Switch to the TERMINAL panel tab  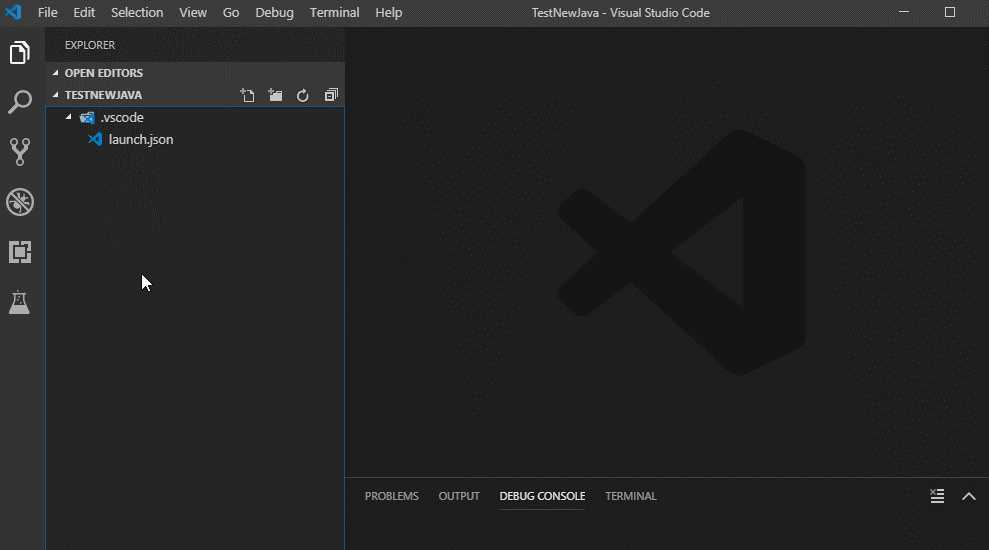click(x=631, y=496)
